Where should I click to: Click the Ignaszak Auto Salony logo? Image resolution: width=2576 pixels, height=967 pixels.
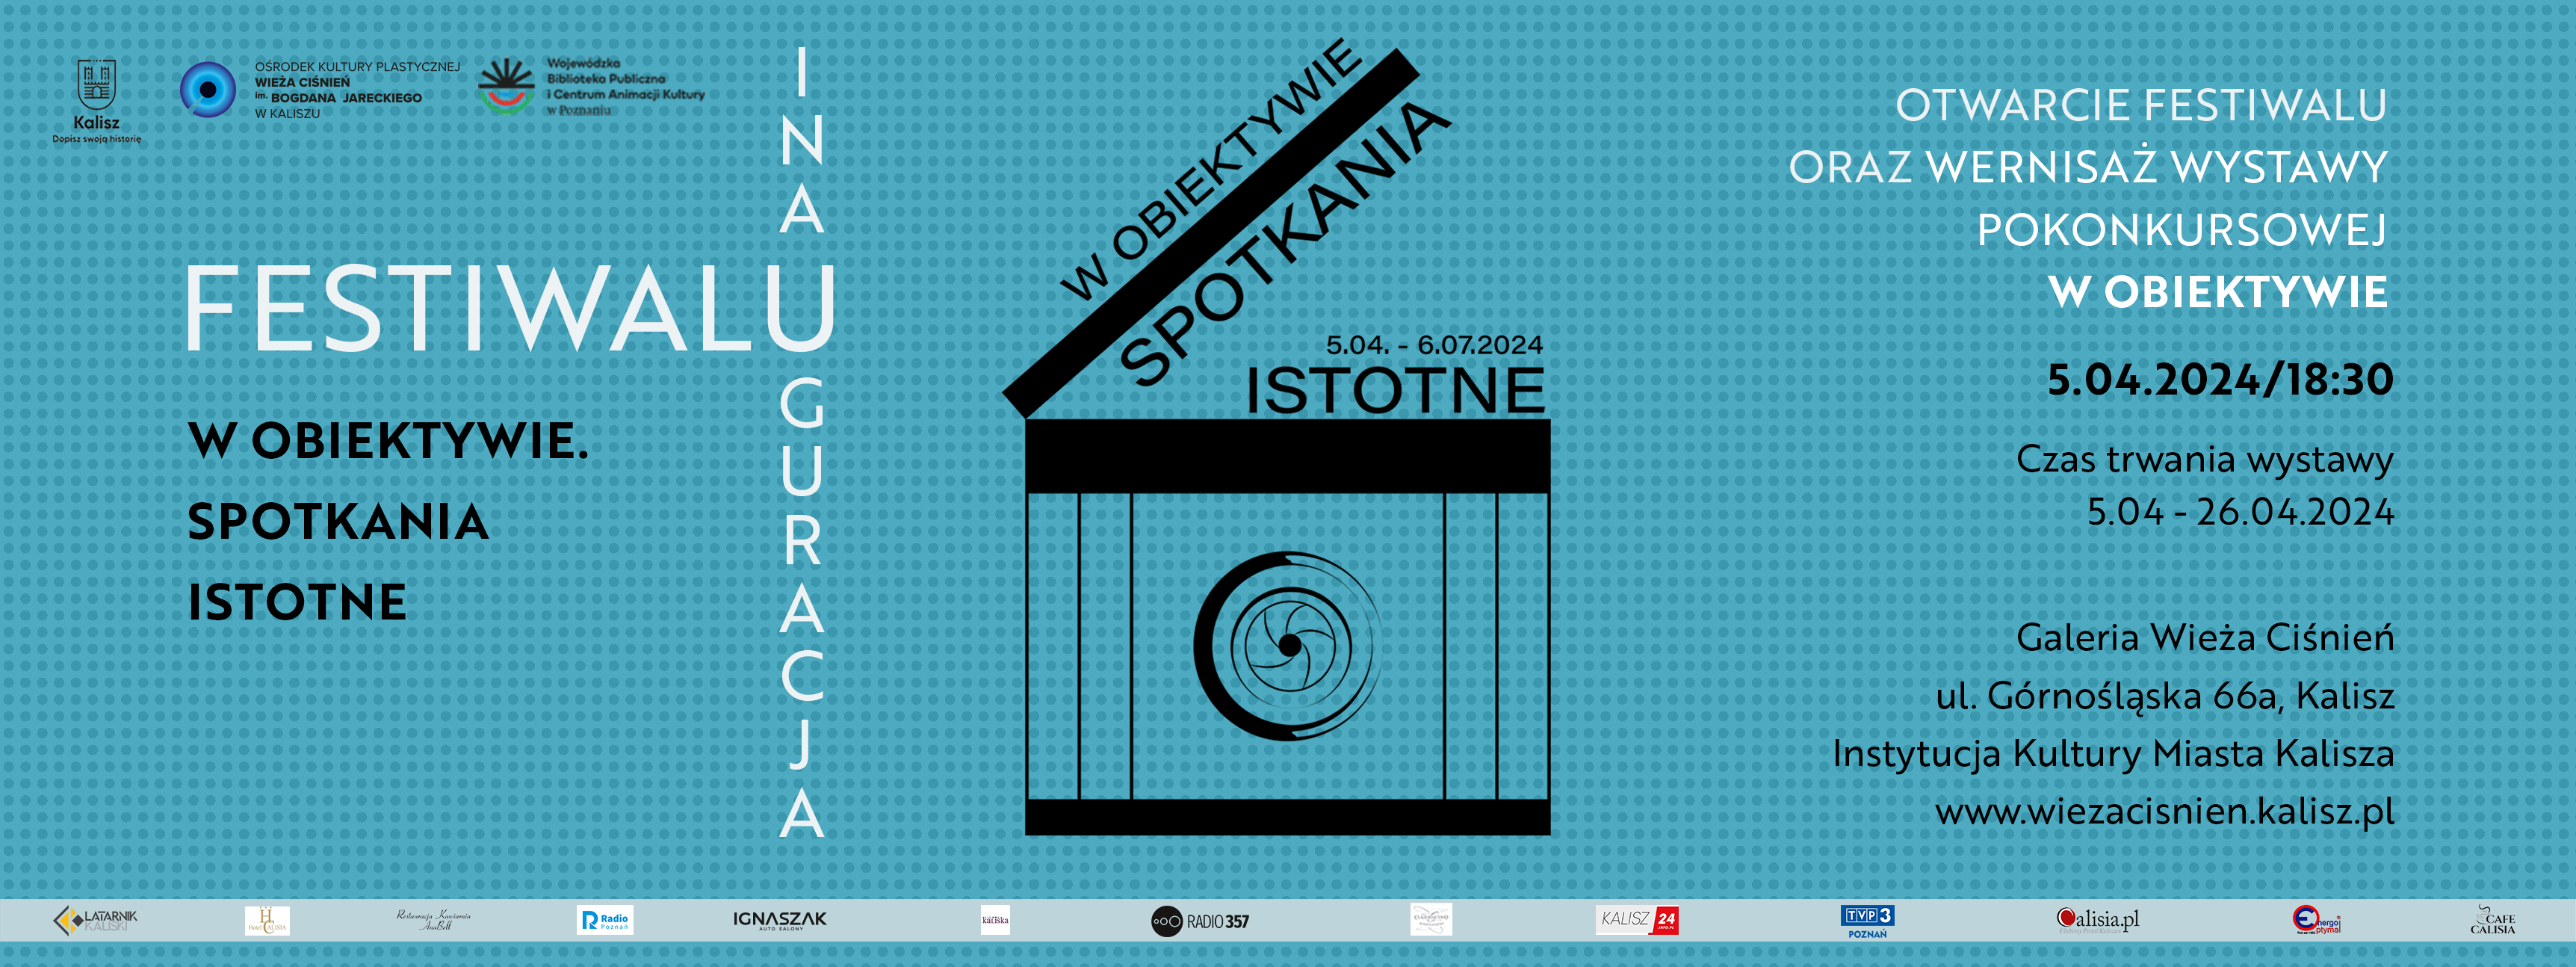[x=780, y=920]
